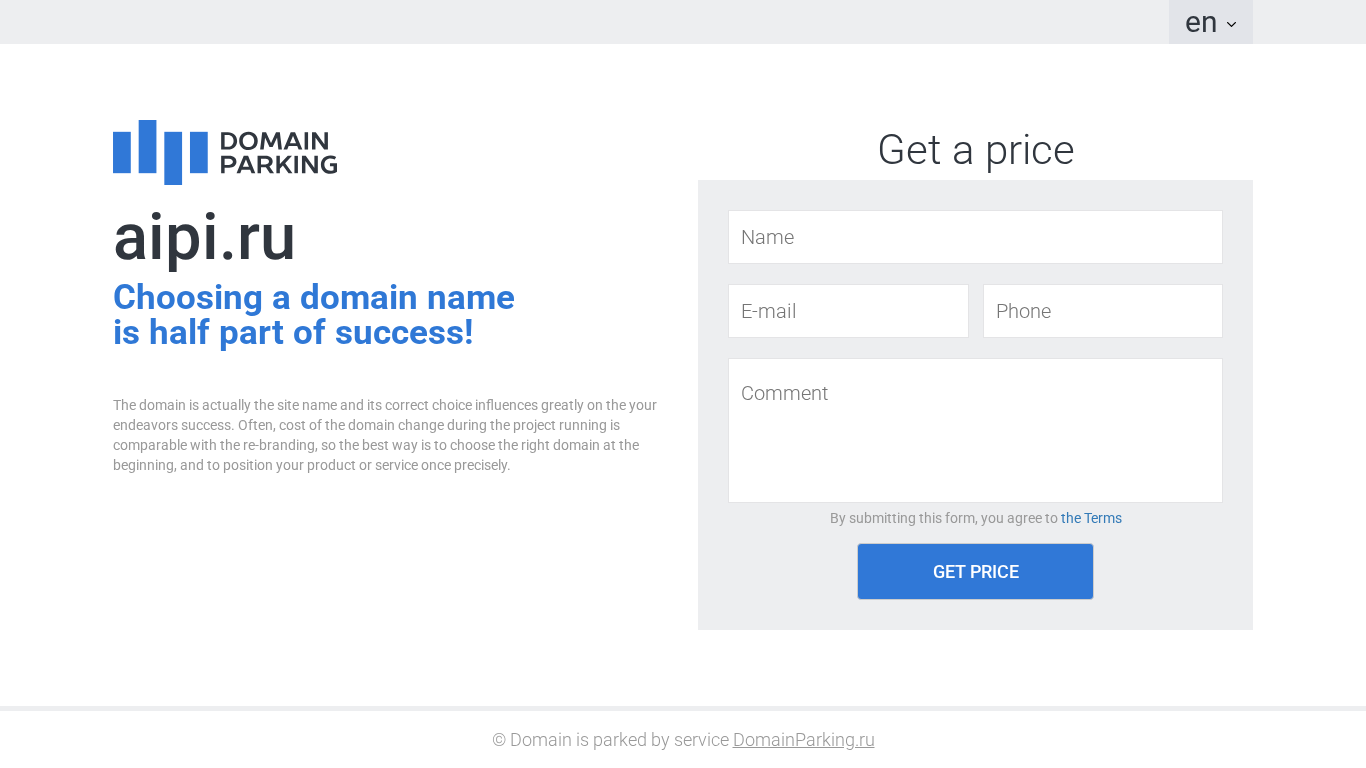Open the 'en' language selector
The width and height of the screenshot is (1366, 768).
tap(1210, 22)
